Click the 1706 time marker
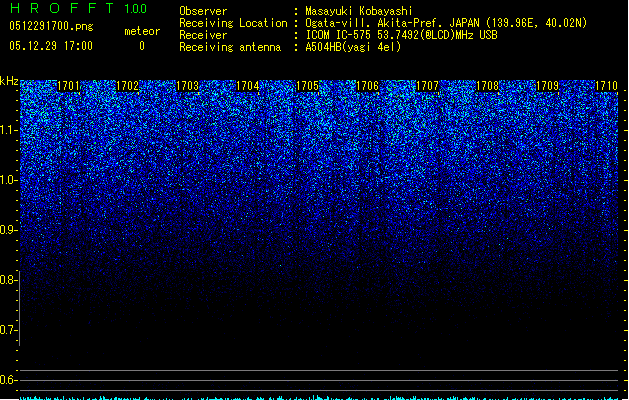629x400 pixels. coord(367,86)
